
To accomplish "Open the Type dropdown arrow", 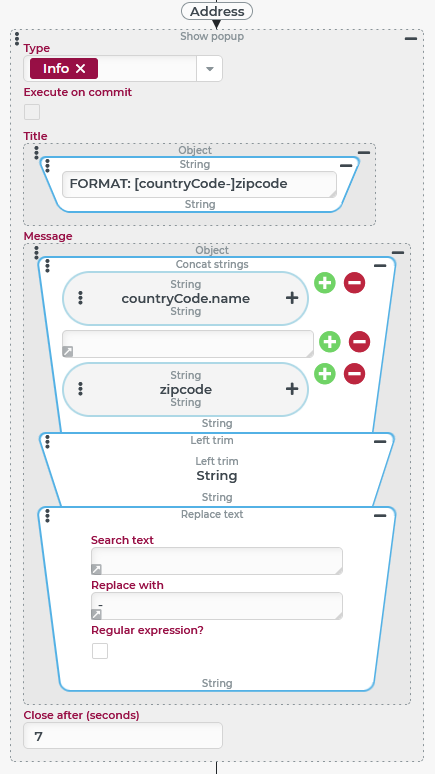I will [209, 69].
